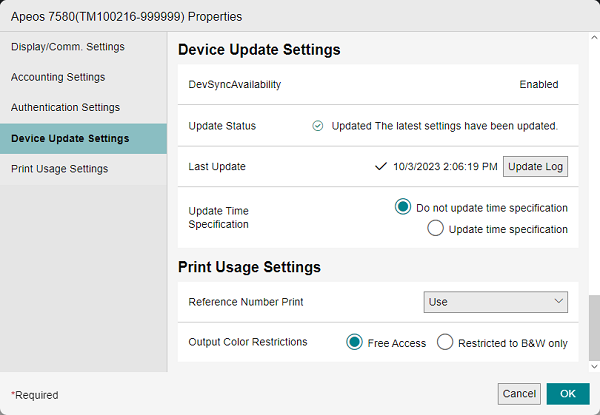Click the 10/3/2023 2:06:19 PM timestamp
Image resolution: width=600 pixels, height=415 pixels.
point(445,166)
